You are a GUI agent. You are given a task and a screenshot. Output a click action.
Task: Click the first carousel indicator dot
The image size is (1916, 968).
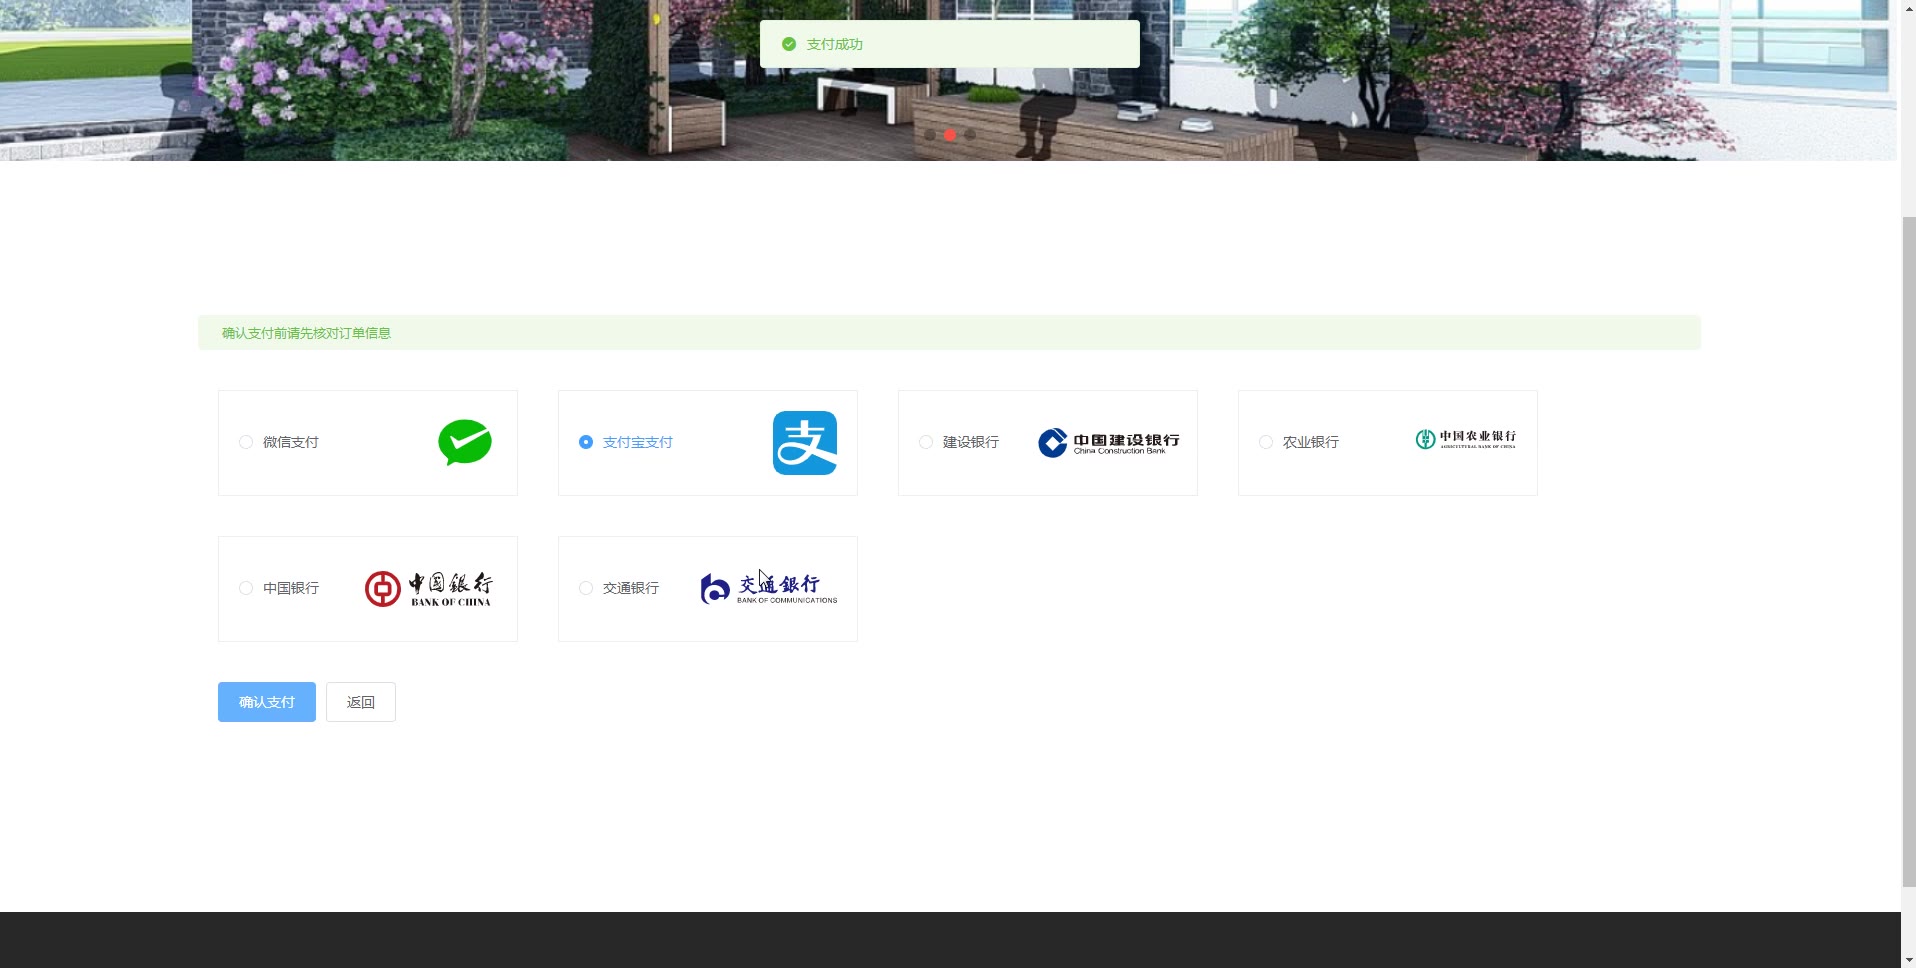(x=930, y=135)
